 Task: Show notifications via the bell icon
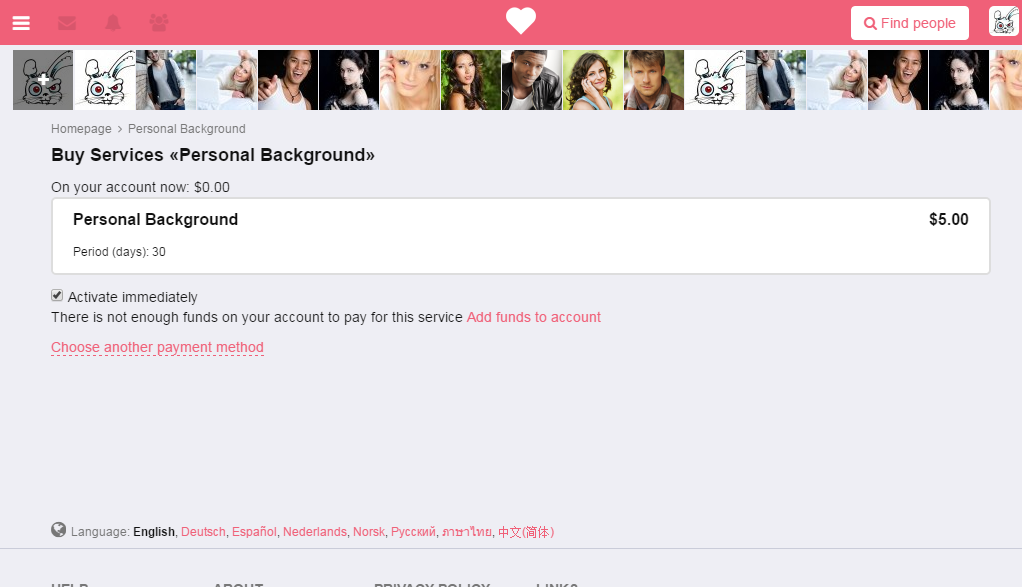[x=113, y=23]
